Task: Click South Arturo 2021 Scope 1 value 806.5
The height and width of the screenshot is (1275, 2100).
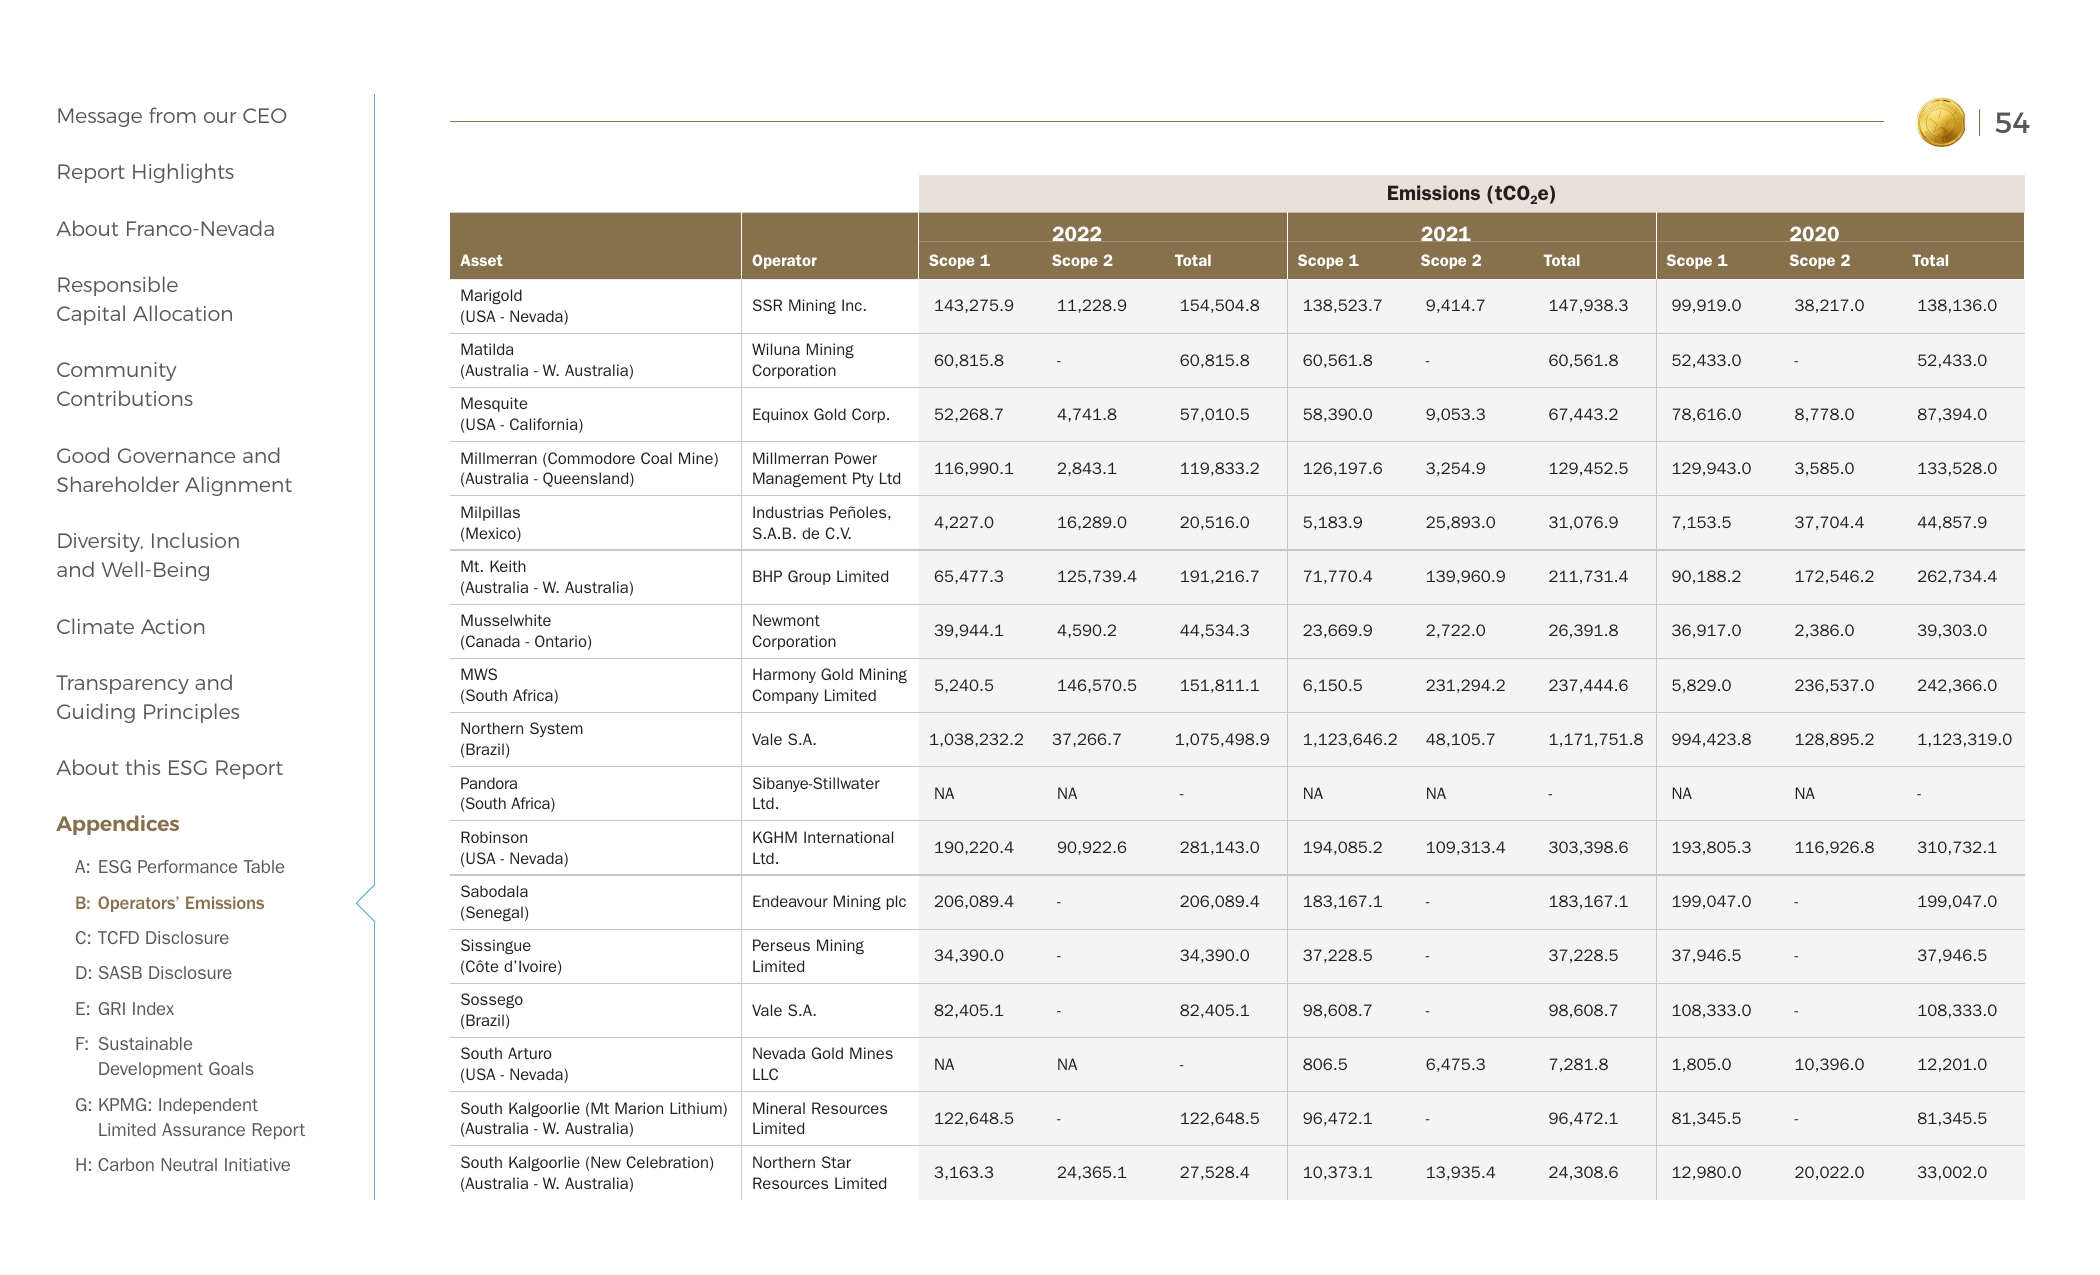Action: 1325,1064
